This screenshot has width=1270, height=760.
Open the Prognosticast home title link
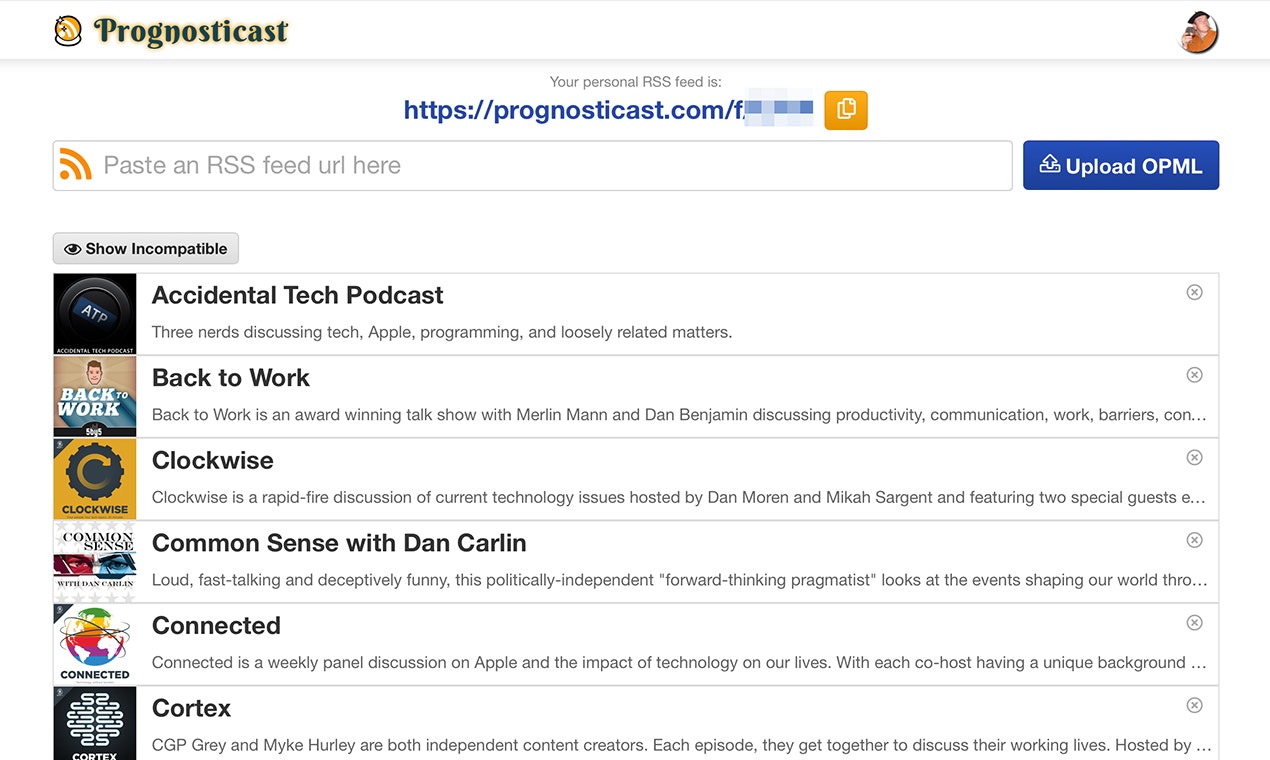(x=191, y=31)
